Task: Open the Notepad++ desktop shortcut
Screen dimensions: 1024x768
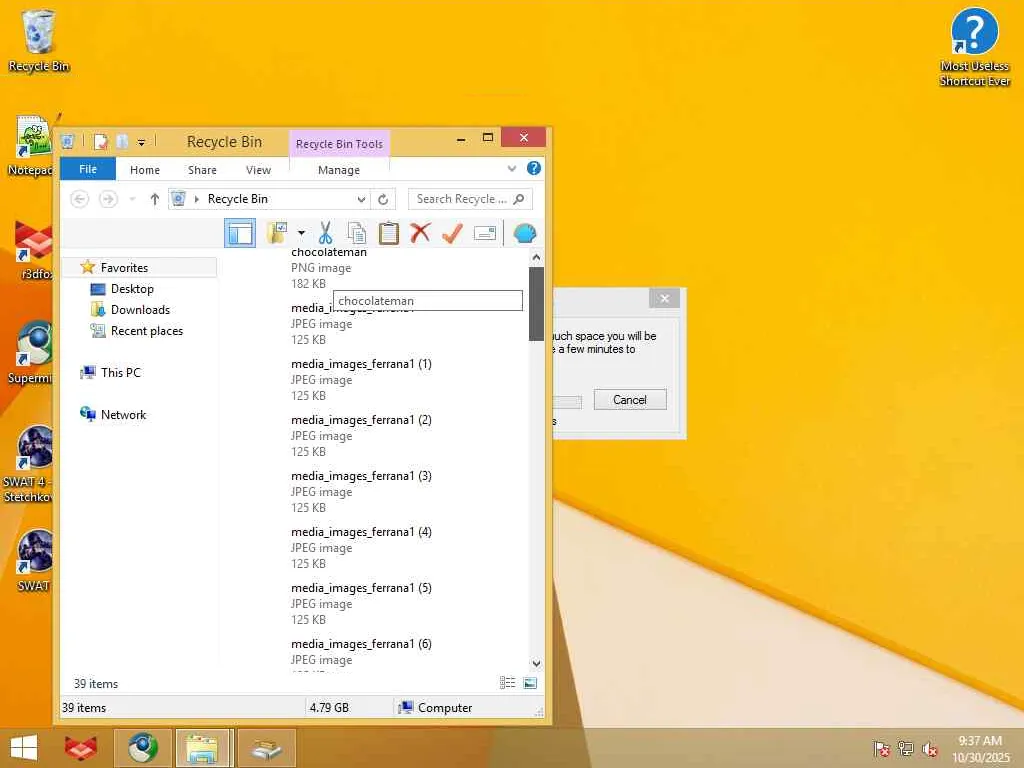Action: coord(31,145)
